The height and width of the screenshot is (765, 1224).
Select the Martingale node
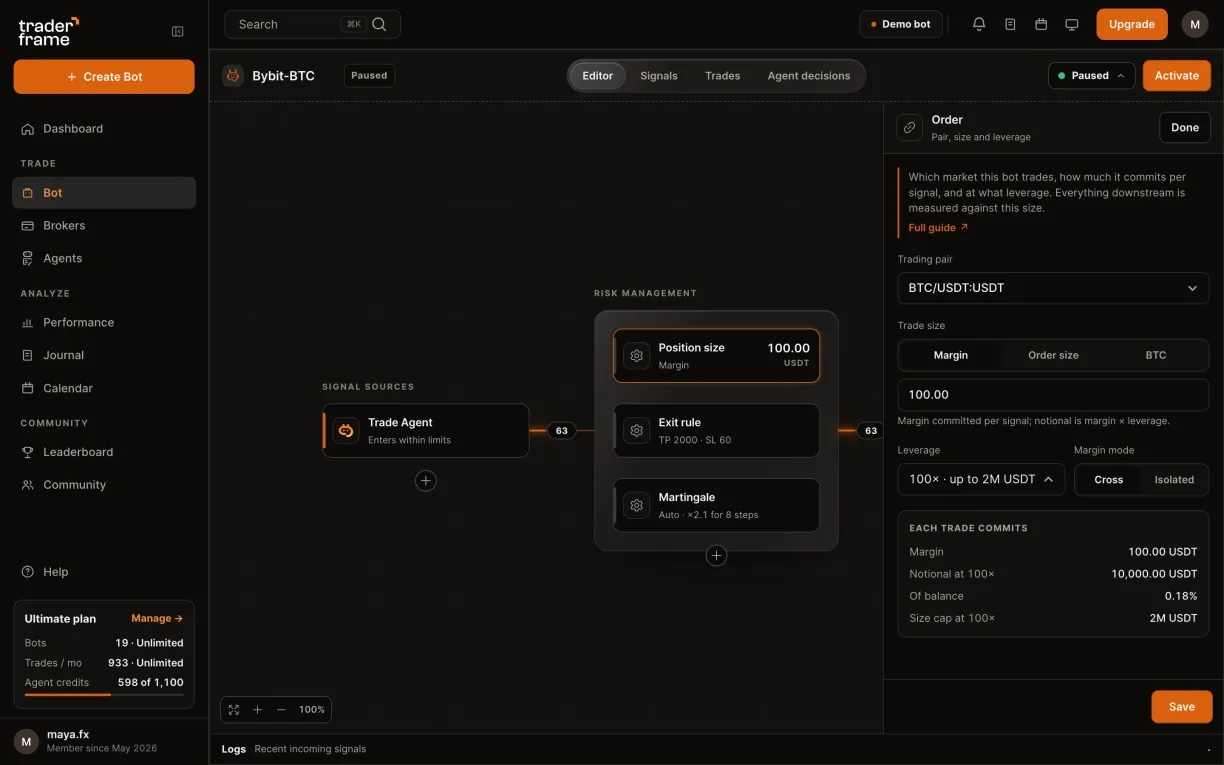click(x=716, y=505)
